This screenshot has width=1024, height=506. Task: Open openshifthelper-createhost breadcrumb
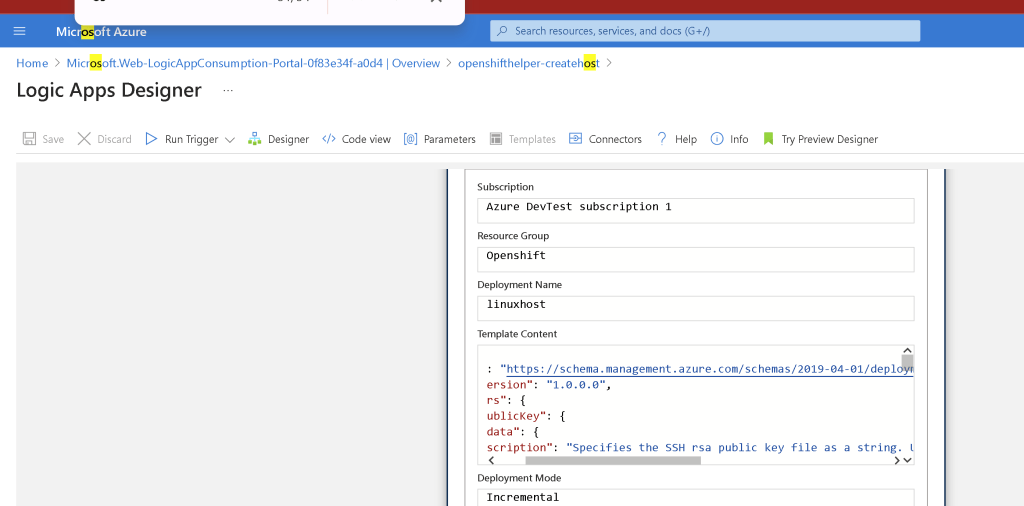pos(529,63)
